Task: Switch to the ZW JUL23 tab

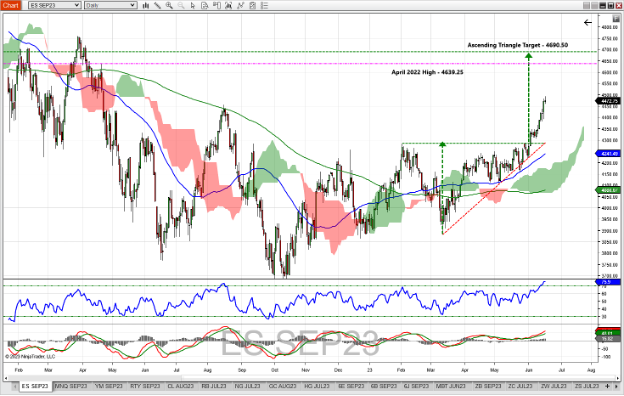Action: 554,386
